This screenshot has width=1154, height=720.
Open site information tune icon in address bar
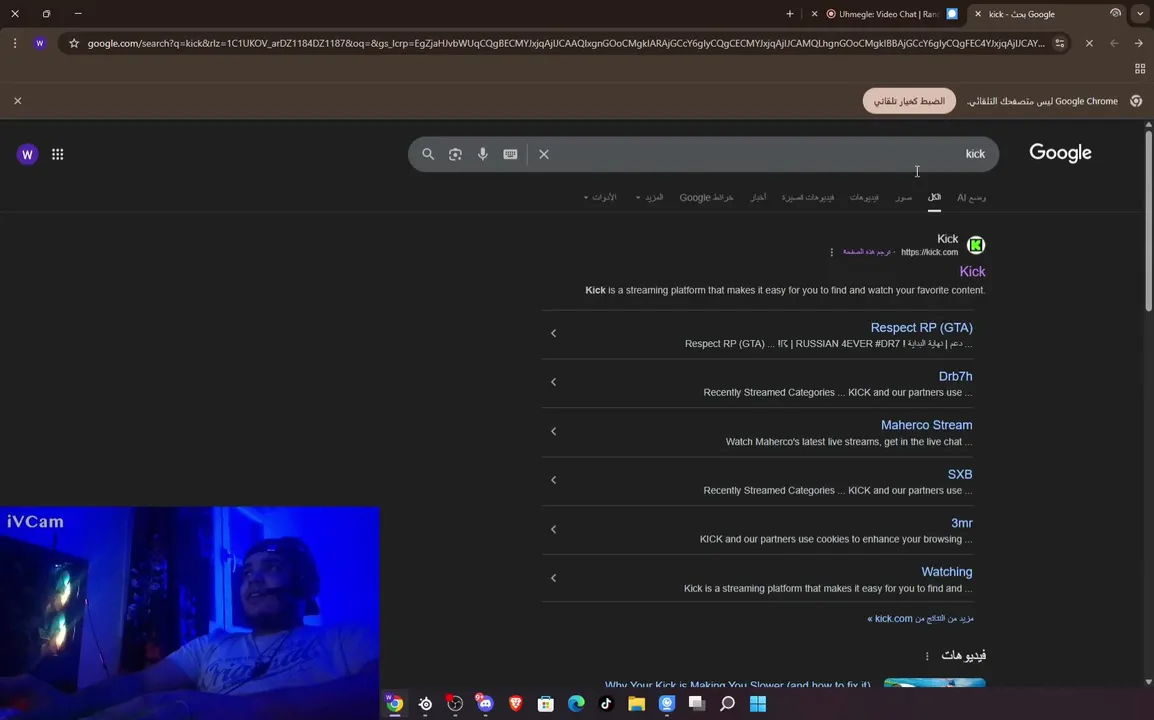pyautogui.click(x=1060, y=43)
